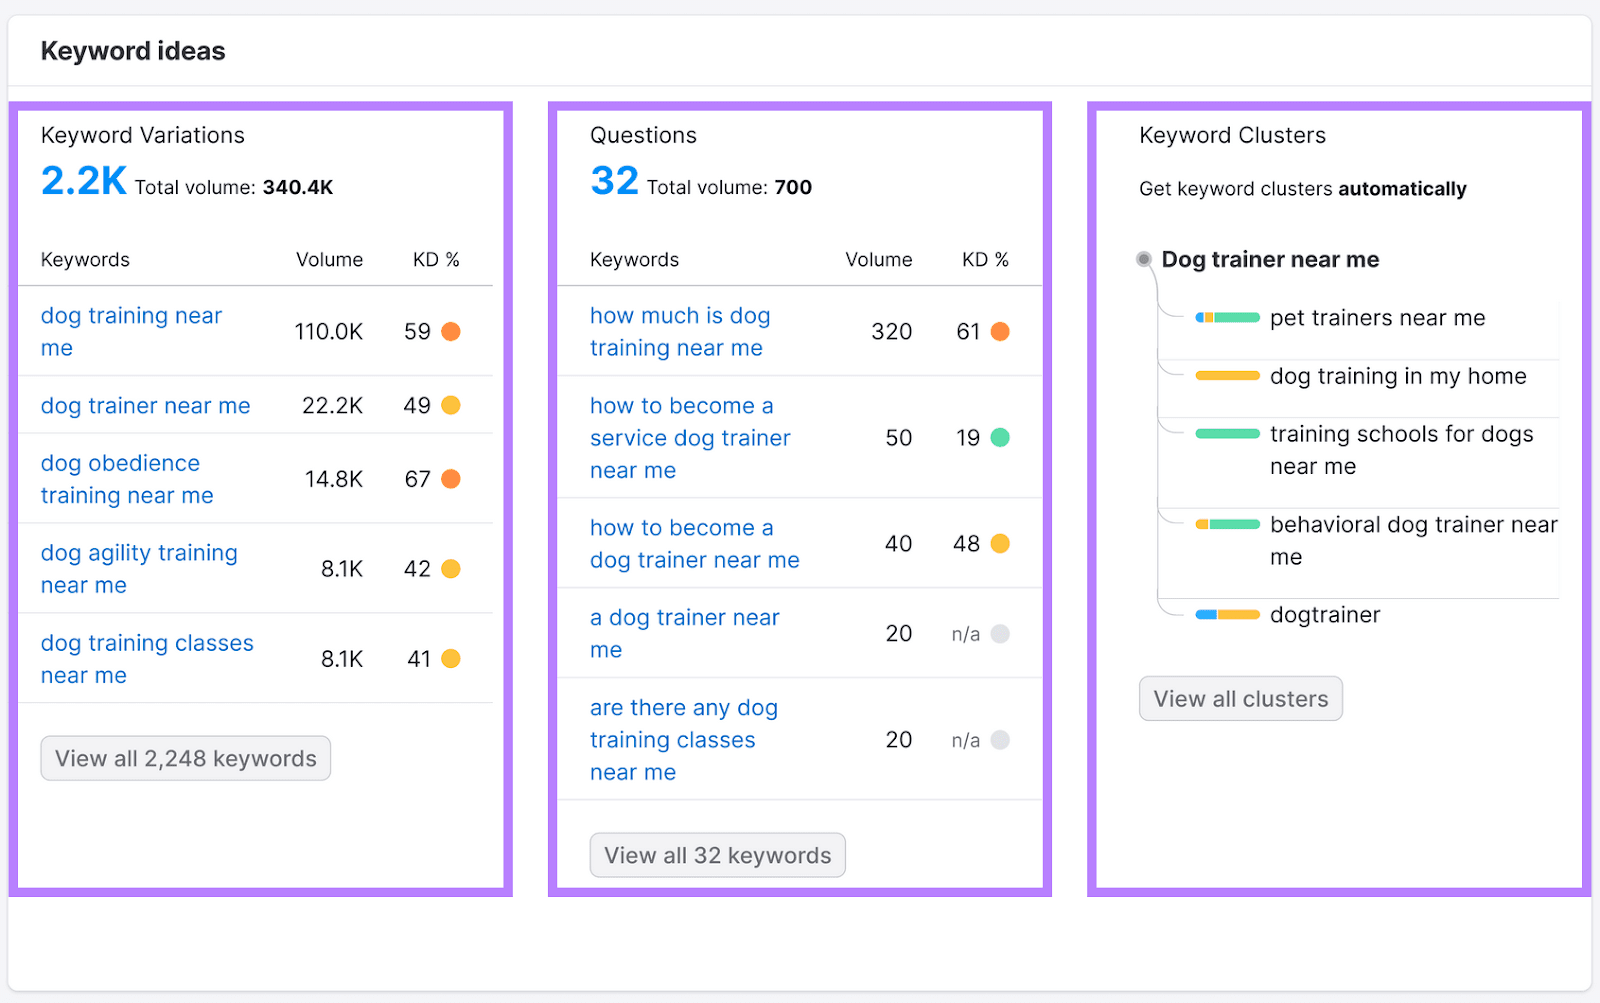The width and height of the screenshot is (1600, 1003).
Task: Open 'dog training classes near me' keyword
Action: pos(147,659)
